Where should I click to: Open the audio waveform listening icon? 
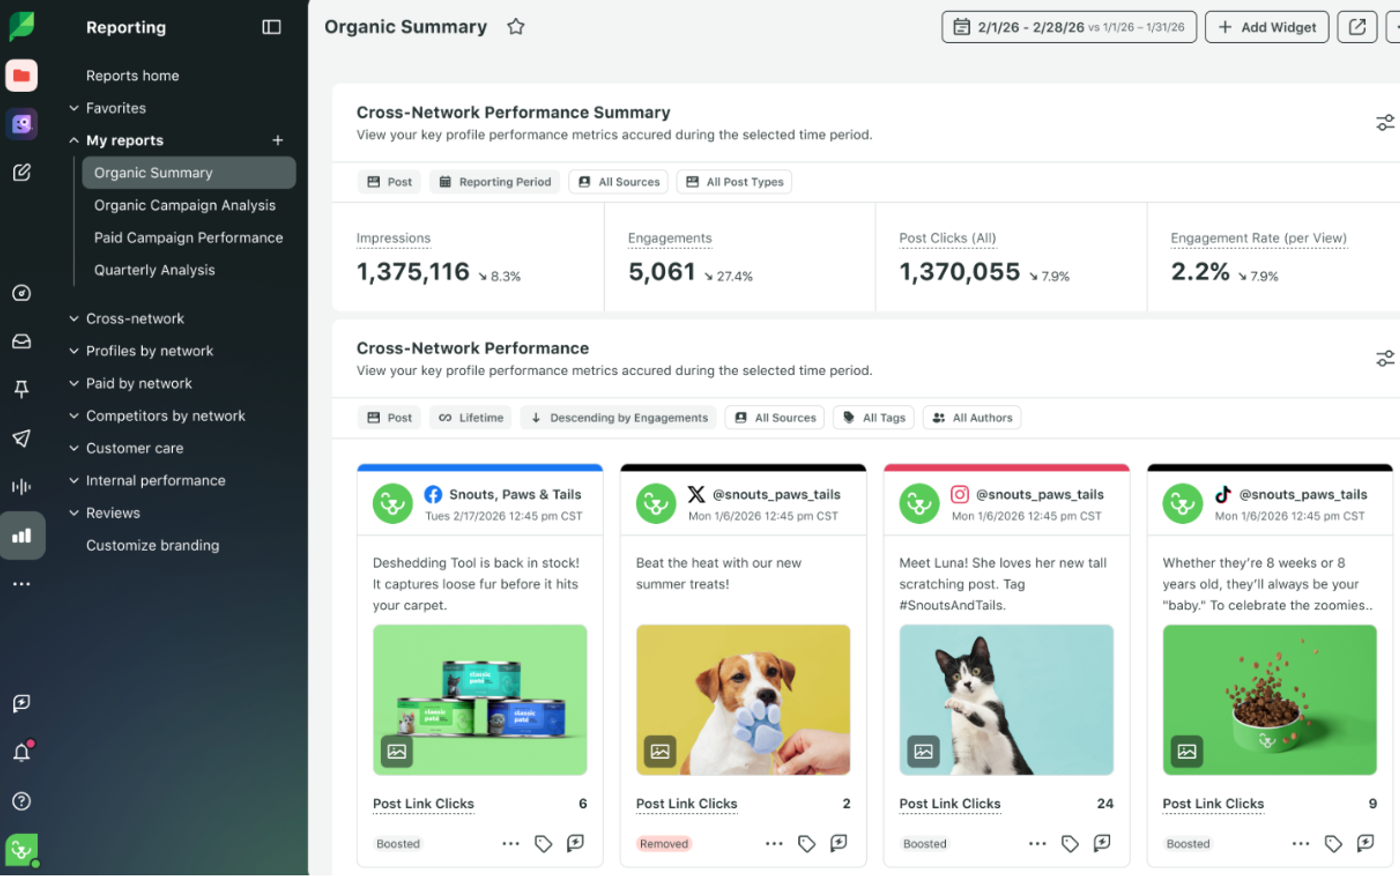click(22, 487)
